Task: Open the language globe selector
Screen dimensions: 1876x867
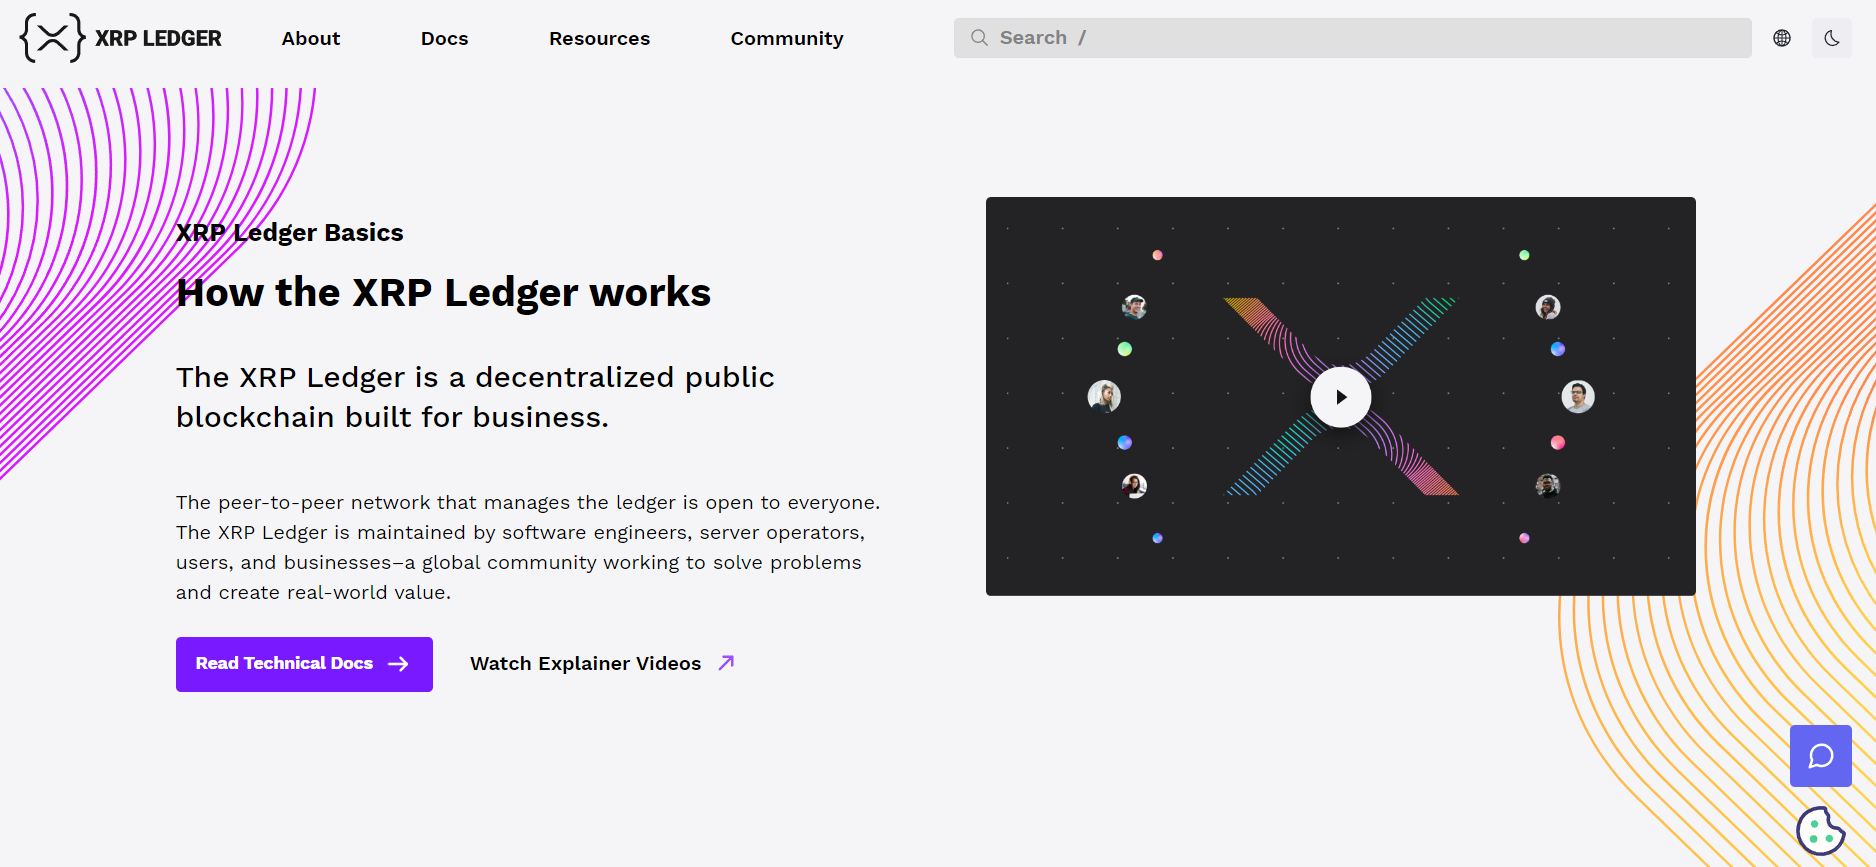Action: (1782, 38)
